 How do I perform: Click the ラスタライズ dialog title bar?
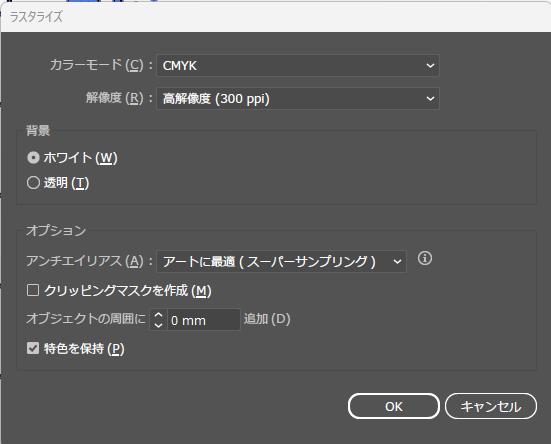pos(276,17)
